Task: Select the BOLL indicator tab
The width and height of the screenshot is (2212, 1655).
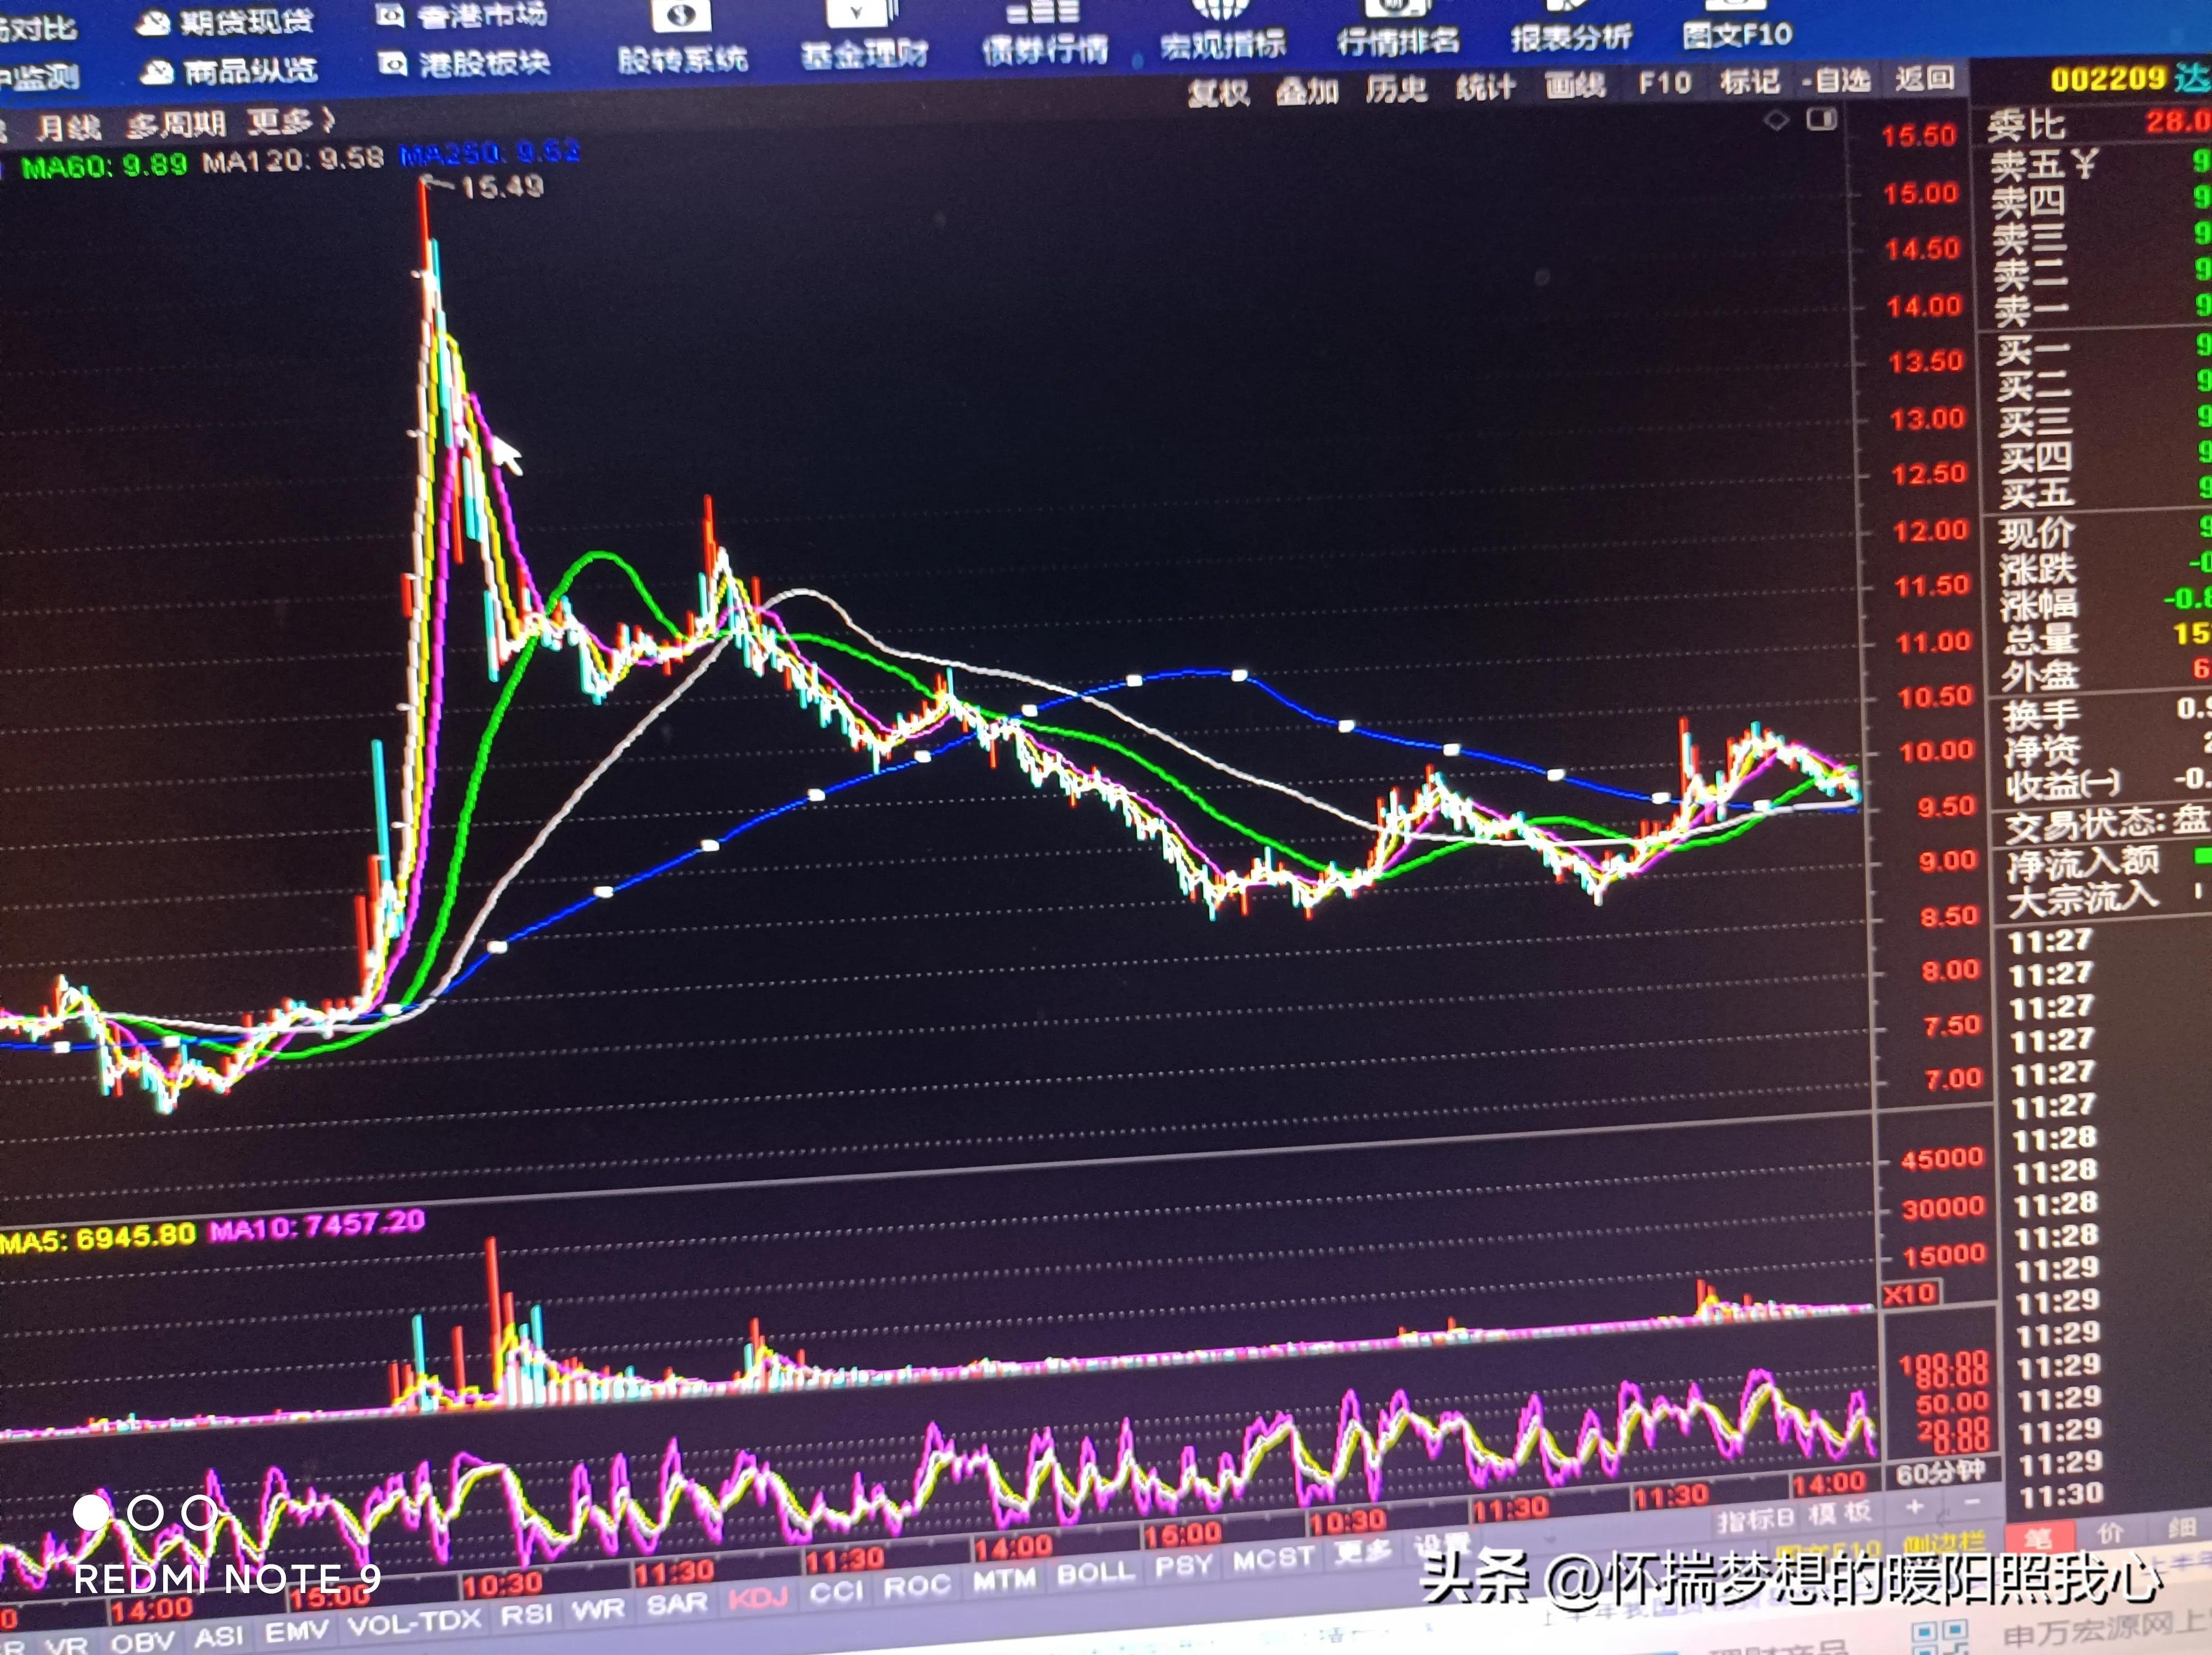Action: click(1095, 1572)
